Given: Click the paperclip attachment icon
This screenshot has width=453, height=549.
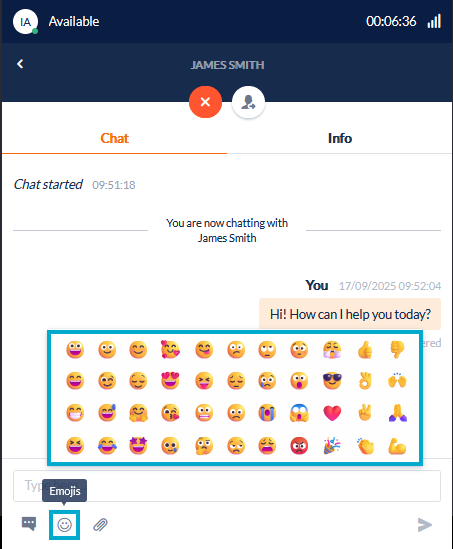Looking at the screenshot, I should coord(100,525).
